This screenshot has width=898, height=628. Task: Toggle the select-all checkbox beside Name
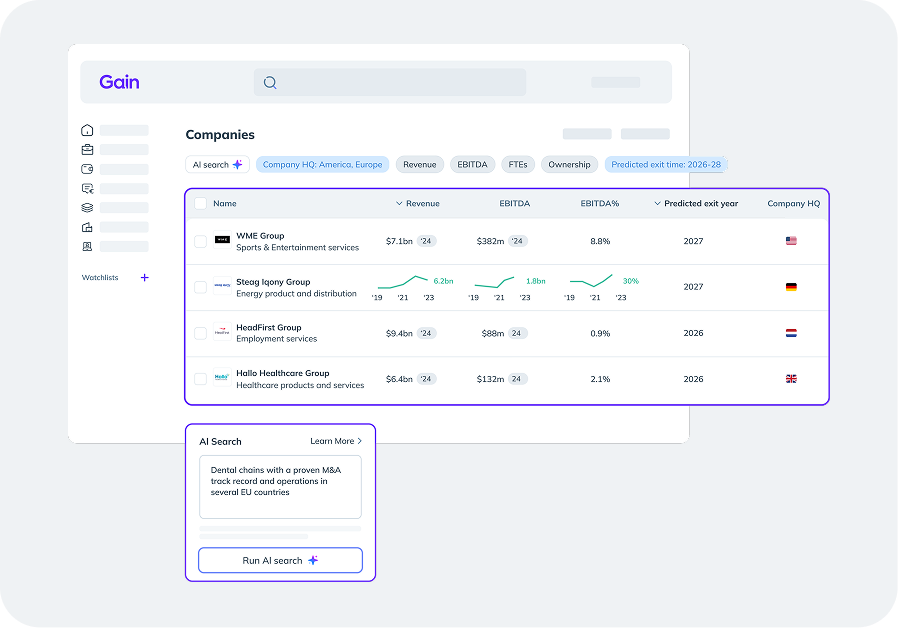tap(200, 204)
